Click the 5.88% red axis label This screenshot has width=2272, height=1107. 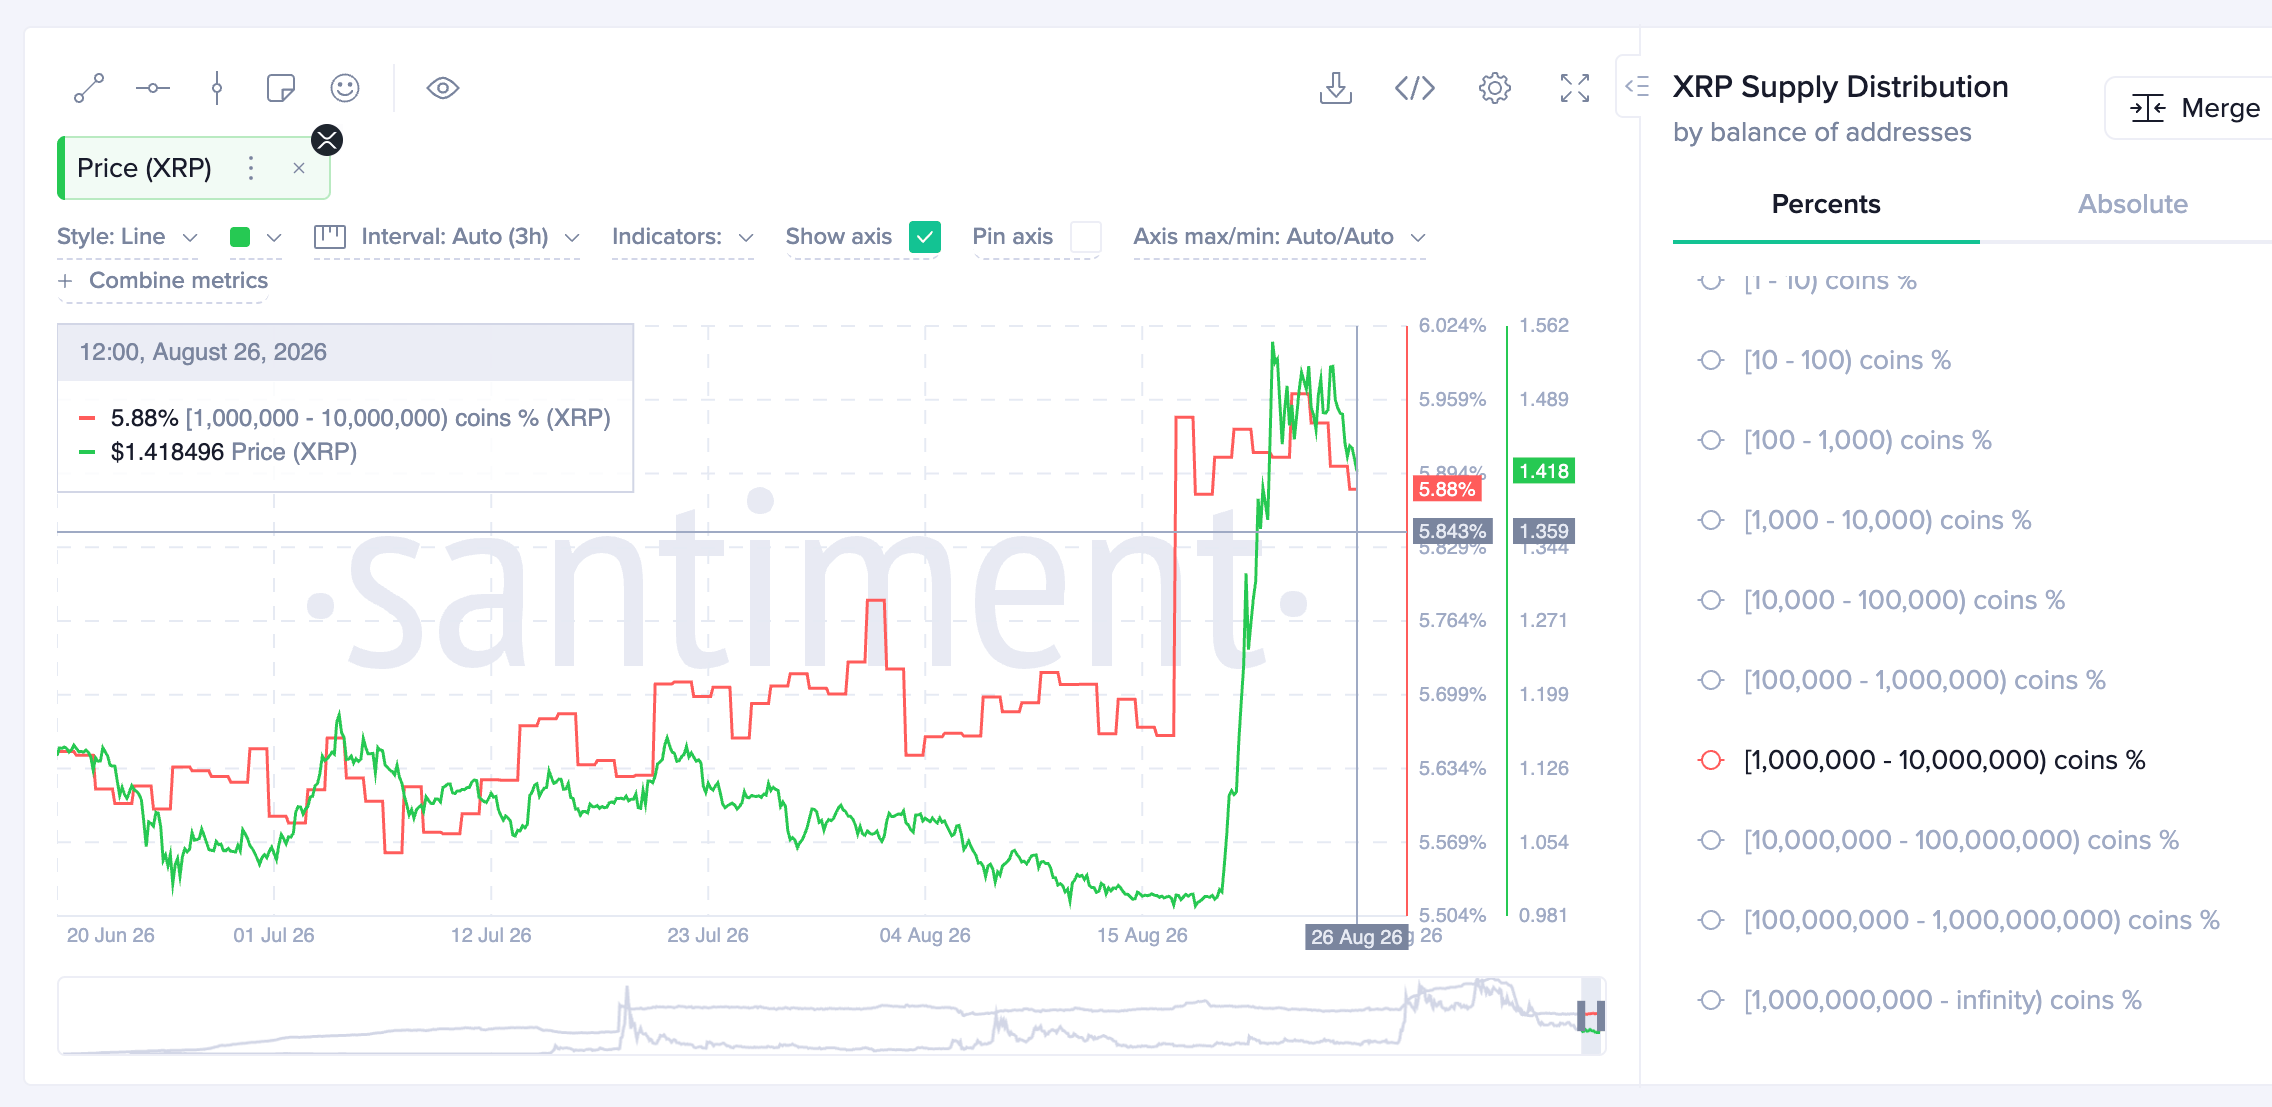1447,489
